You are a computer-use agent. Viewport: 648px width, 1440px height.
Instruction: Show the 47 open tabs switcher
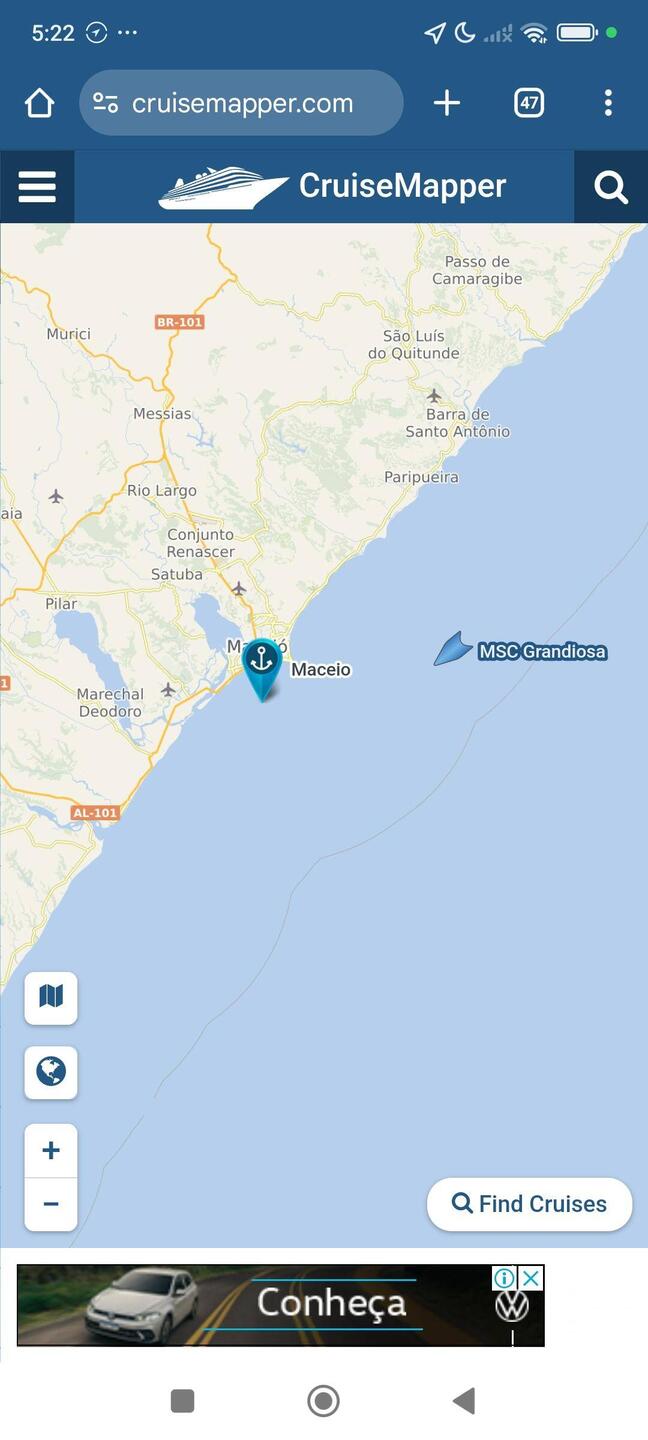tap(529, 103)
